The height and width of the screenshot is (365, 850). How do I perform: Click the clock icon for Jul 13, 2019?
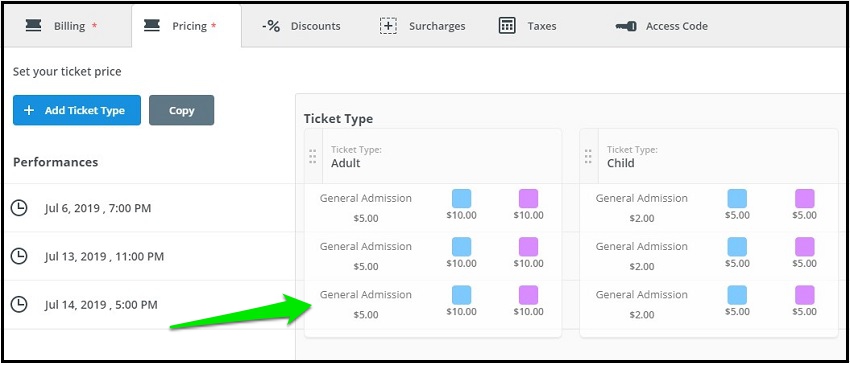point(20,256)
